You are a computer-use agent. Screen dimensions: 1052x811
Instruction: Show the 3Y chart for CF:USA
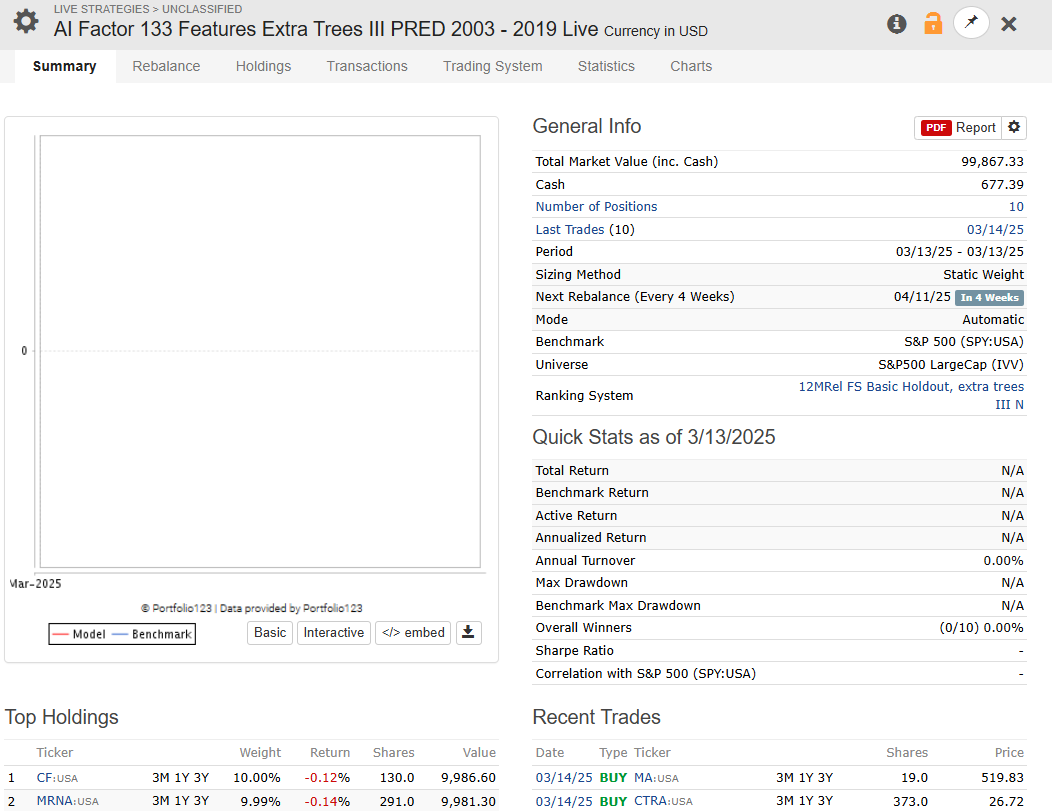pyautogui.click(x=201, y=778)
